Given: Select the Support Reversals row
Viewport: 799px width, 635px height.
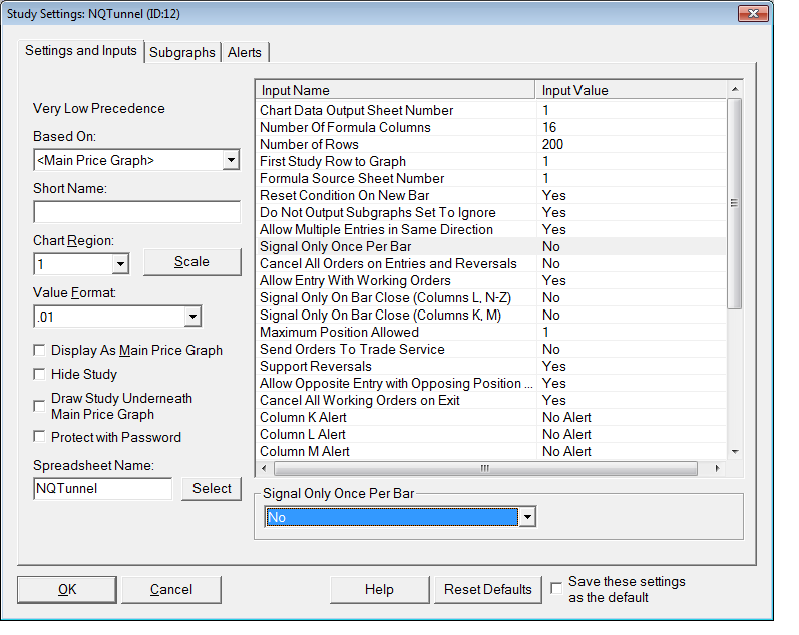Looking at the screenshot, I should click(x=492, y=366).
